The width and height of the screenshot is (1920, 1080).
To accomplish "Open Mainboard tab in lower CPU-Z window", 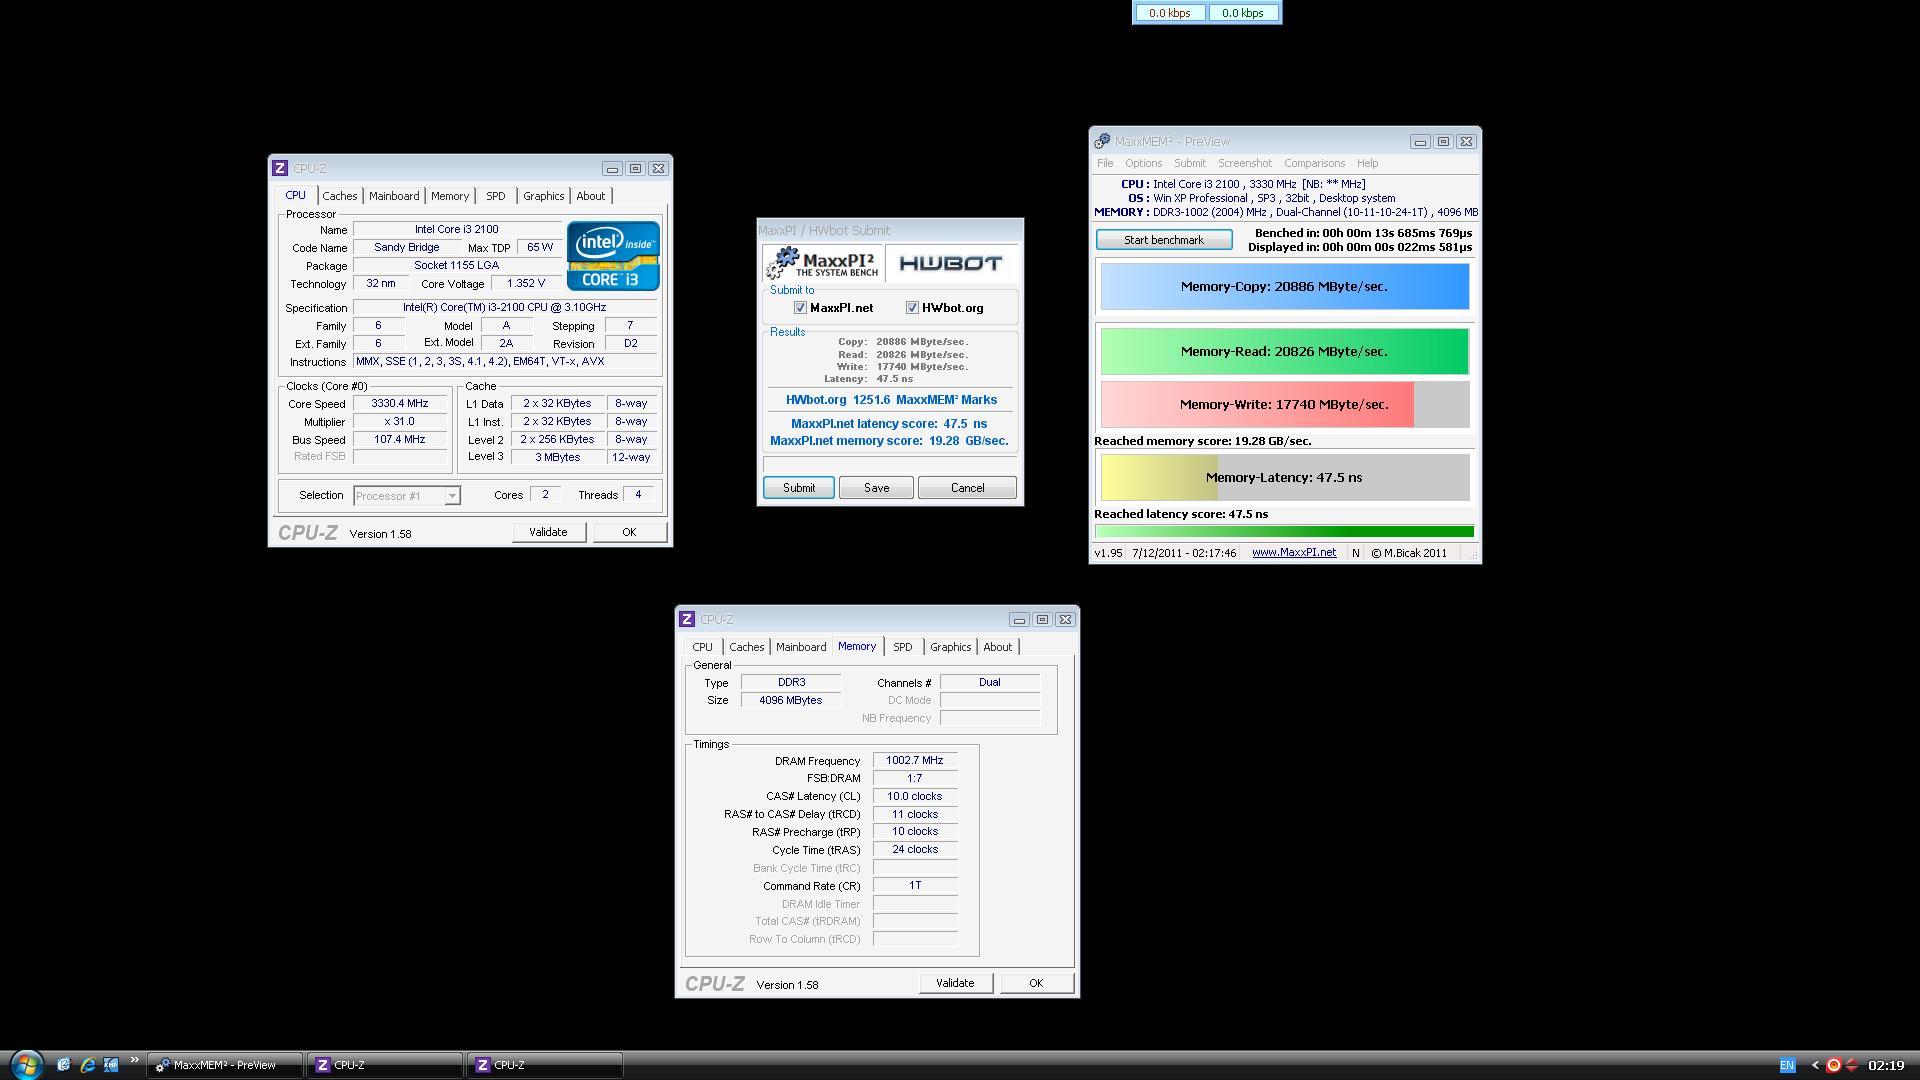I will 801,647.
